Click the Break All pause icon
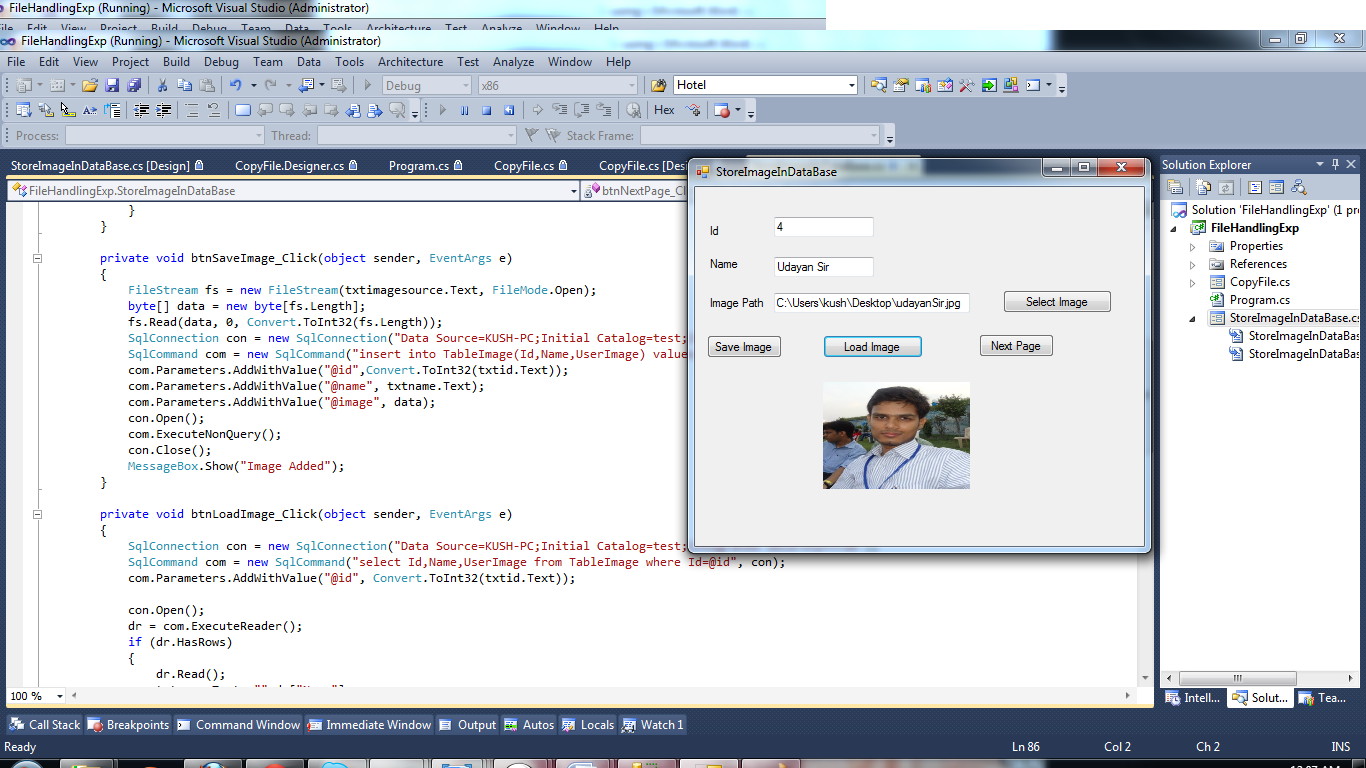 464,110
